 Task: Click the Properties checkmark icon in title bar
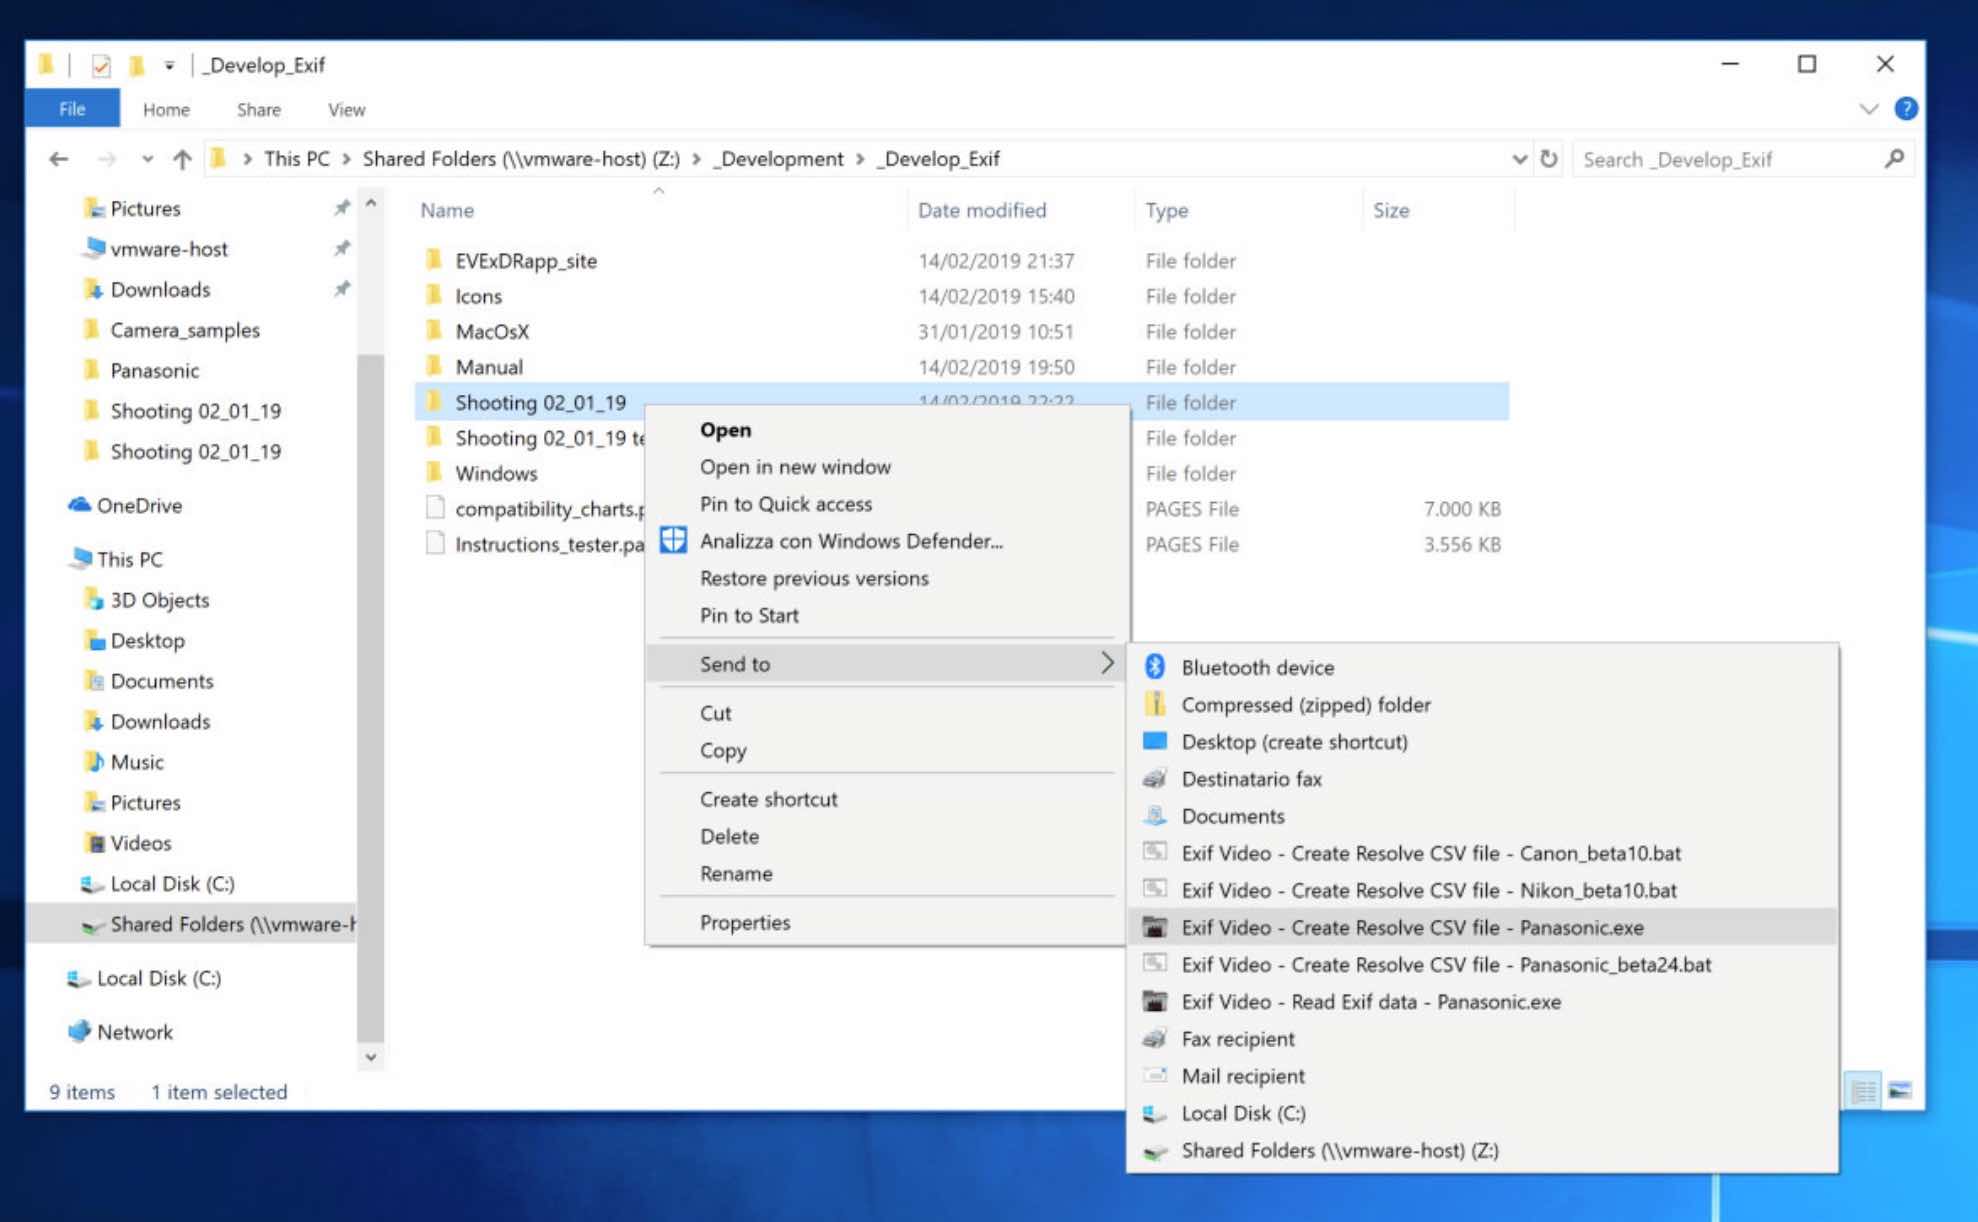(x=101, y=65)
